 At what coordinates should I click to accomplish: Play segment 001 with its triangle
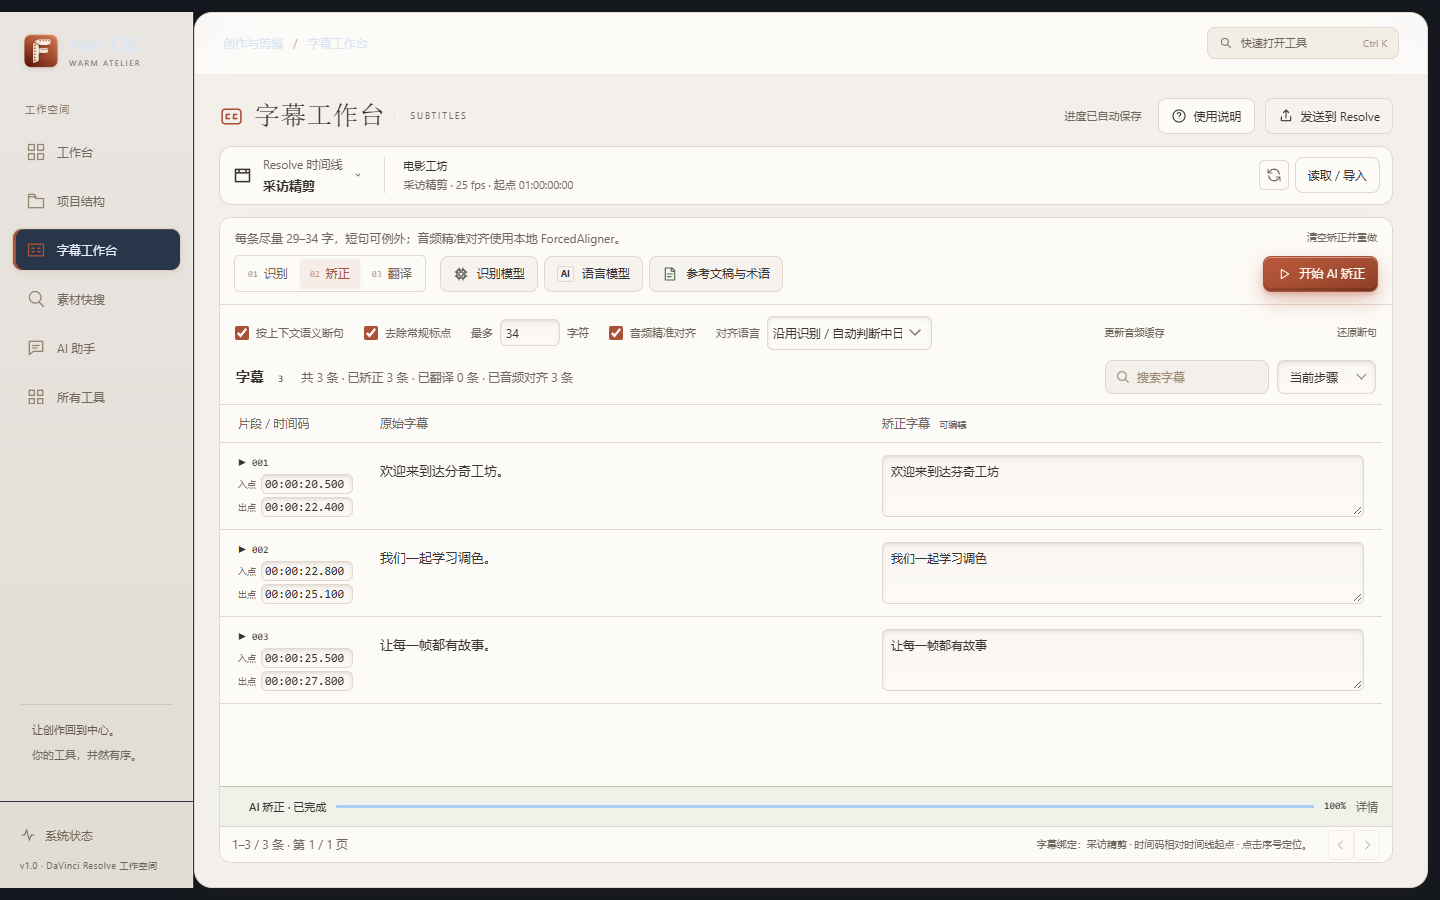pos(242,463)
